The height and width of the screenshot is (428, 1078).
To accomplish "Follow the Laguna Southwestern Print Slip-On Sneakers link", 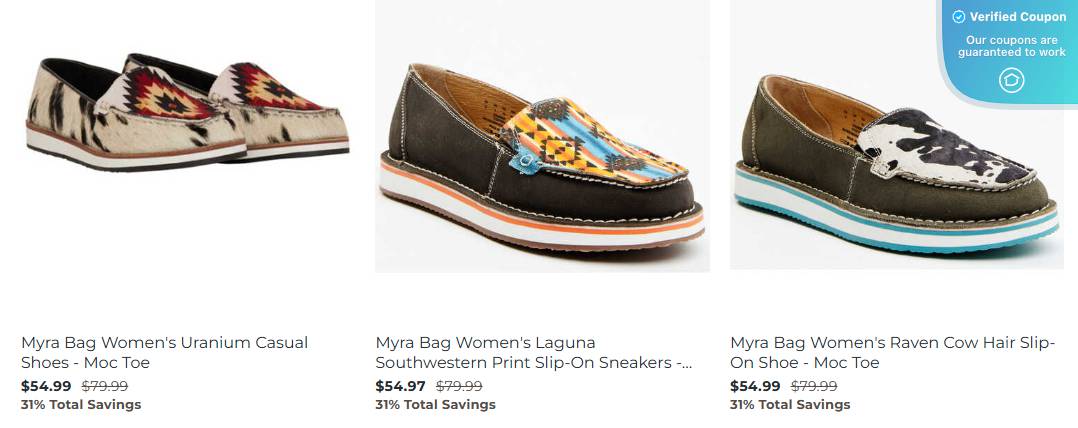I will pyautogui.click(x=534, y=352).
